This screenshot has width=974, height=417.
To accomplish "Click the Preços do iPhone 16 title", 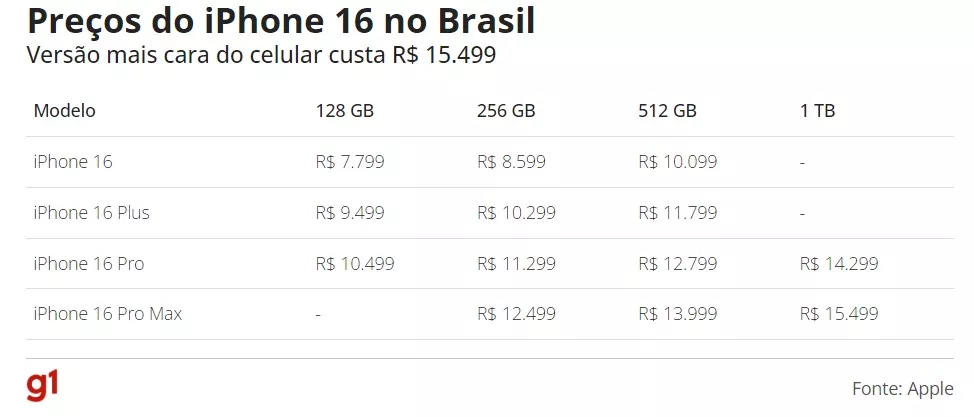I will point(281,21).
